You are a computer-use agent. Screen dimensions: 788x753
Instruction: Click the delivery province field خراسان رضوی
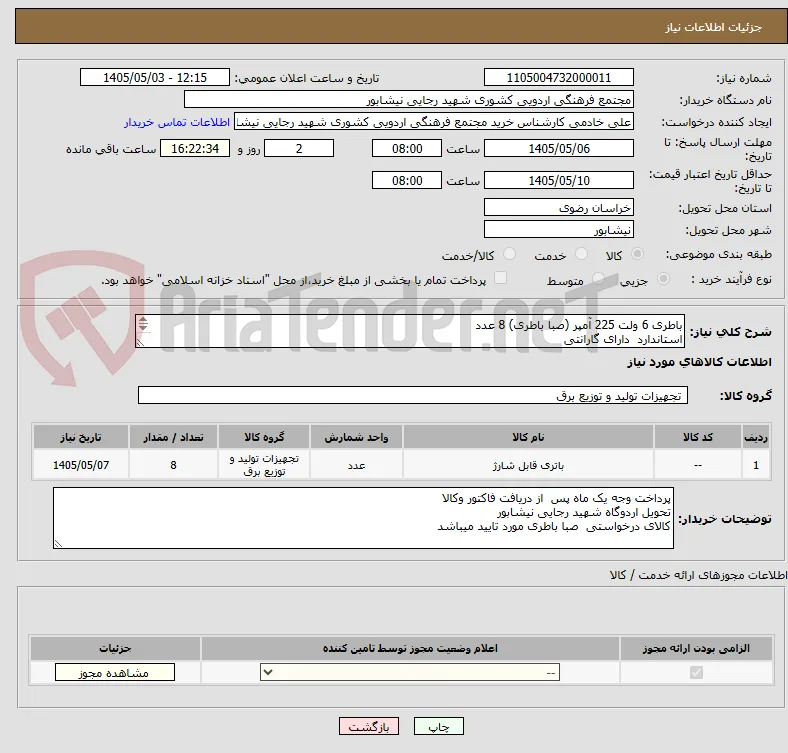[558, 207]
